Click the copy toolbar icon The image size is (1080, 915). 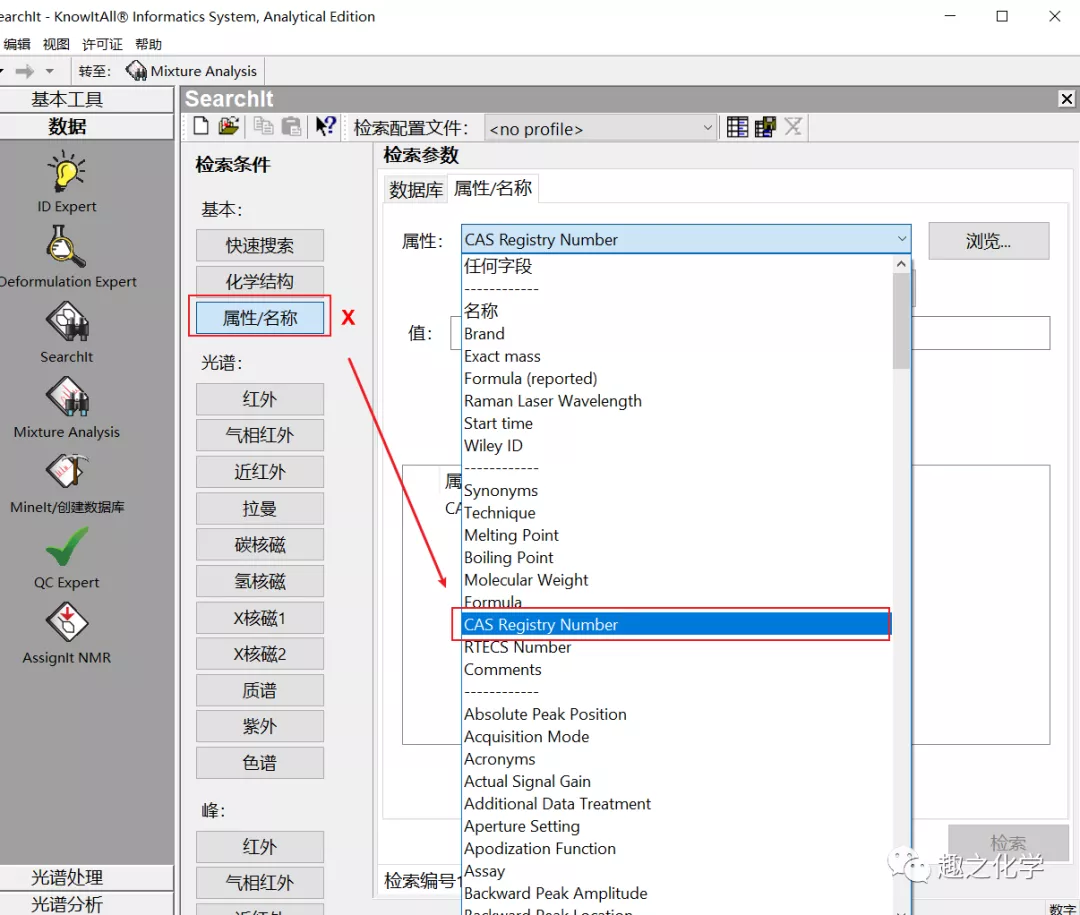pos(263,127)
